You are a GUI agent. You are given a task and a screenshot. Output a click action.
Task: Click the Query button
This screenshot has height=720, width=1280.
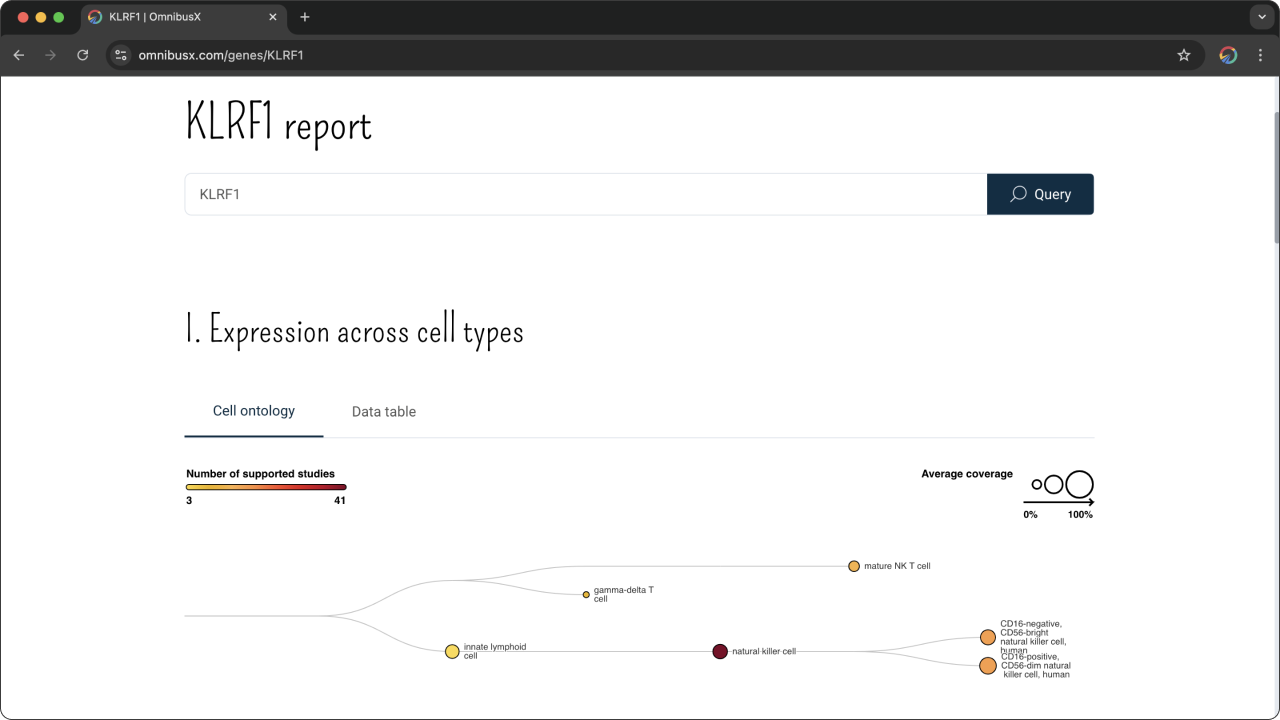[x=1040, y=194]
